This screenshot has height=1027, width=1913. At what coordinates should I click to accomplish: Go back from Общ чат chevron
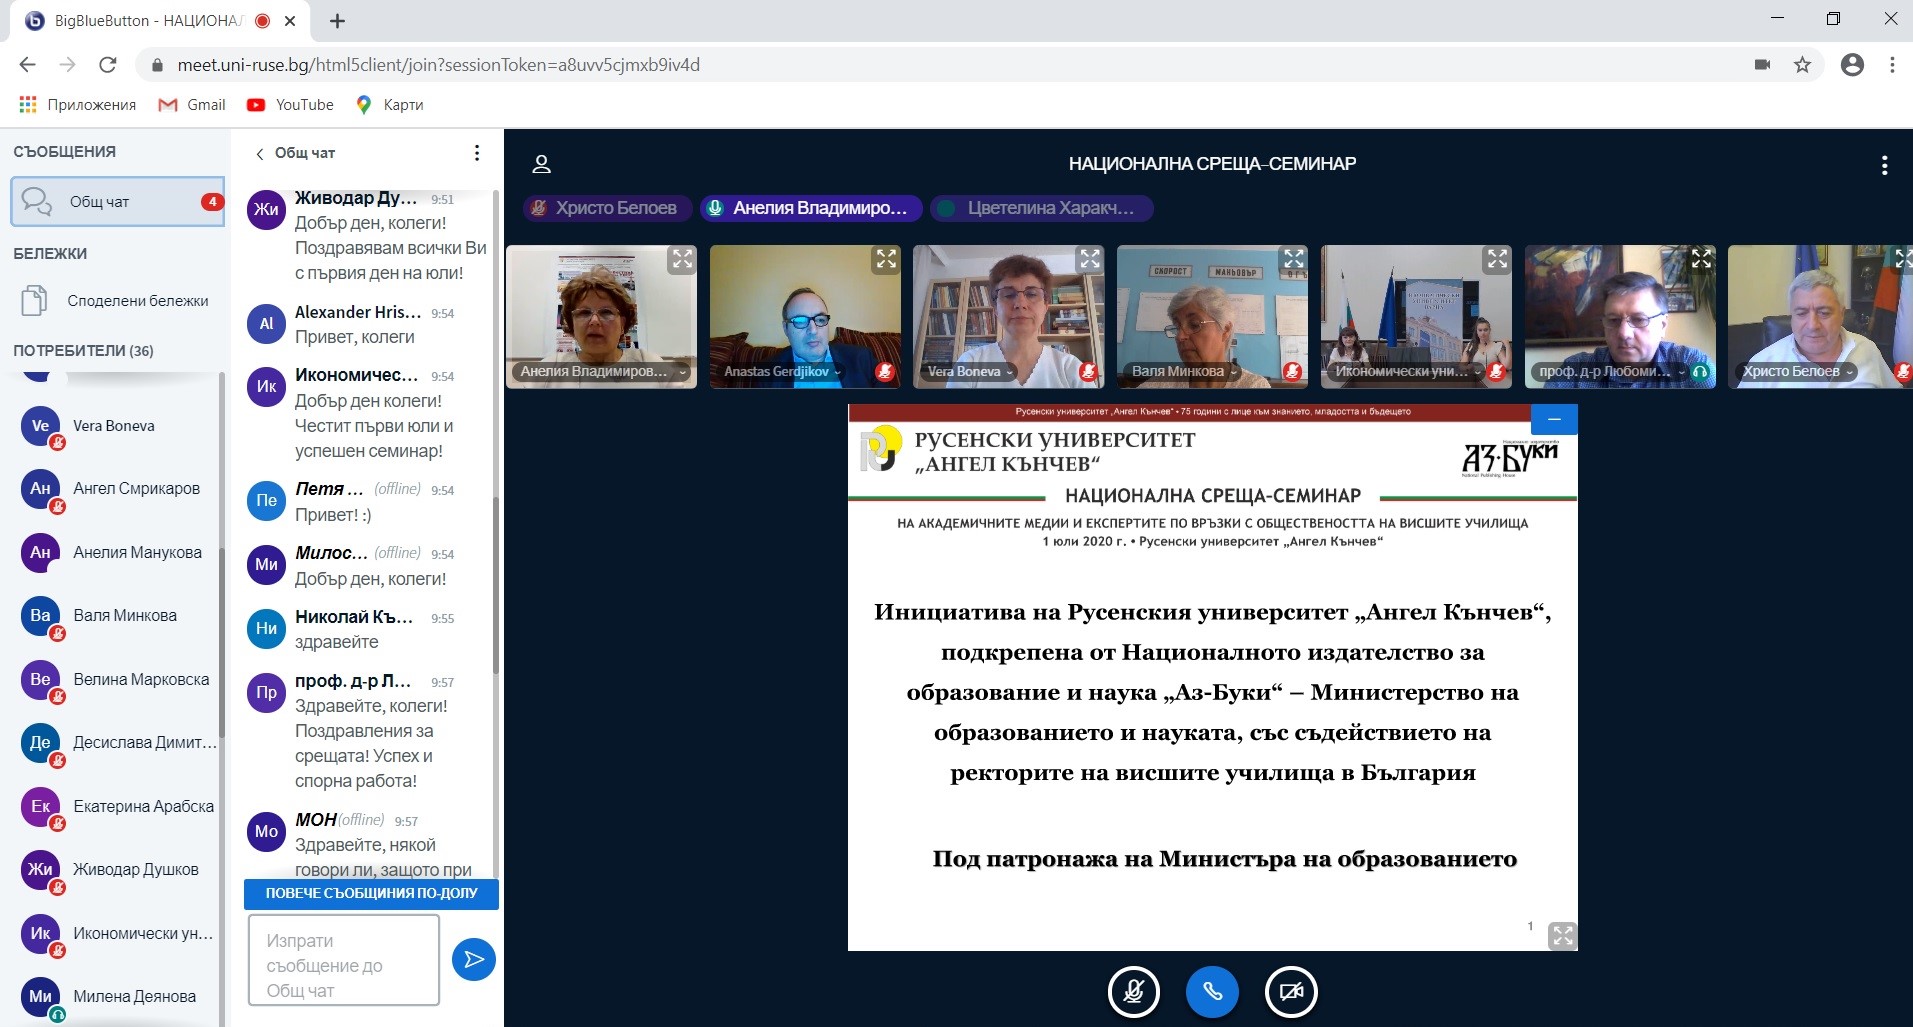(260, 154)
